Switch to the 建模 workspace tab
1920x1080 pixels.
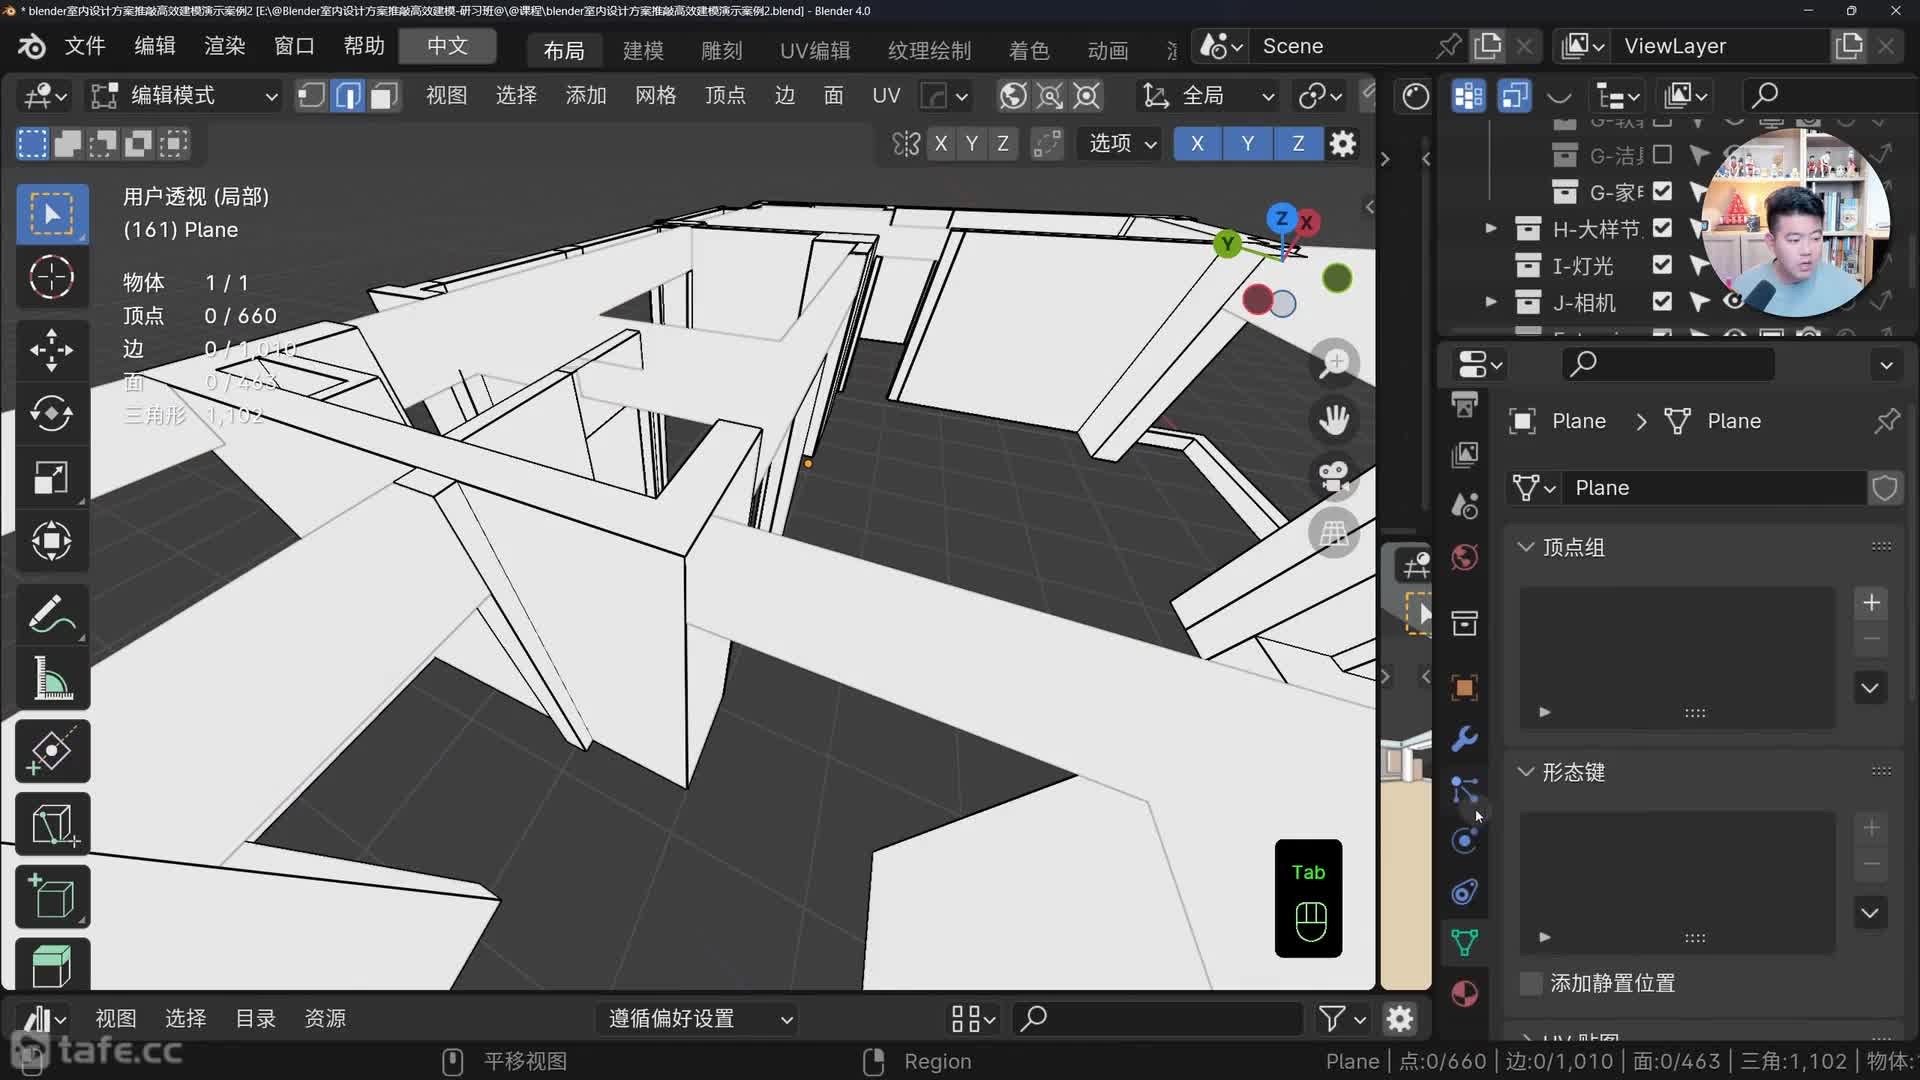pyautogui.click(x=642, y=50)
